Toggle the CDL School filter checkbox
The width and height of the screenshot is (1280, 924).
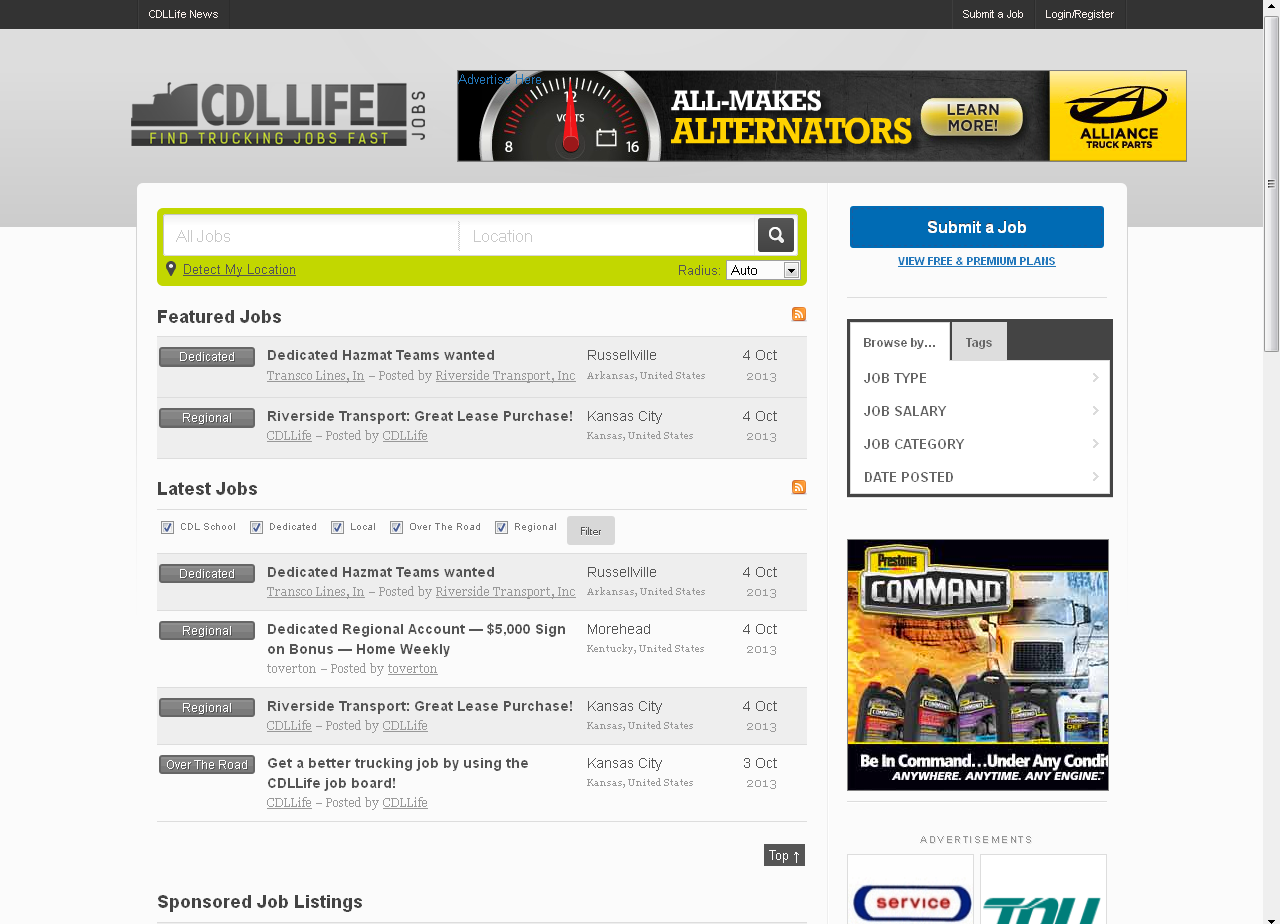pos(168,528)
